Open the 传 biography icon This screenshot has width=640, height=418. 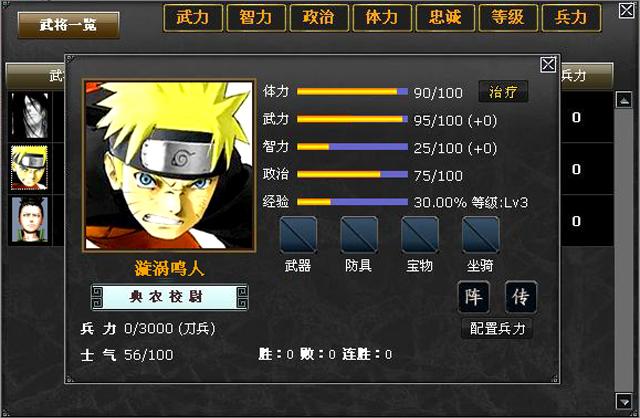[521, 297]
